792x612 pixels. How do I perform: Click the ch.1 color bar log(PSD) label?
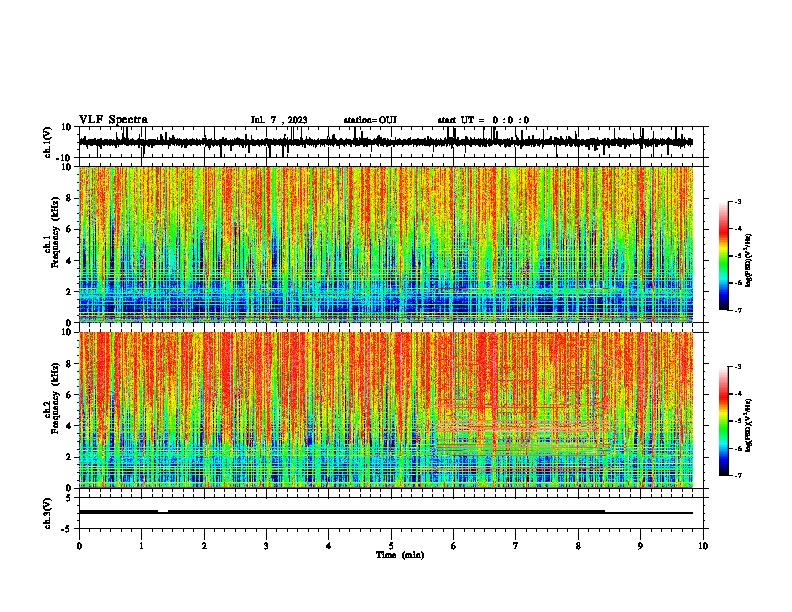(748, 260)
